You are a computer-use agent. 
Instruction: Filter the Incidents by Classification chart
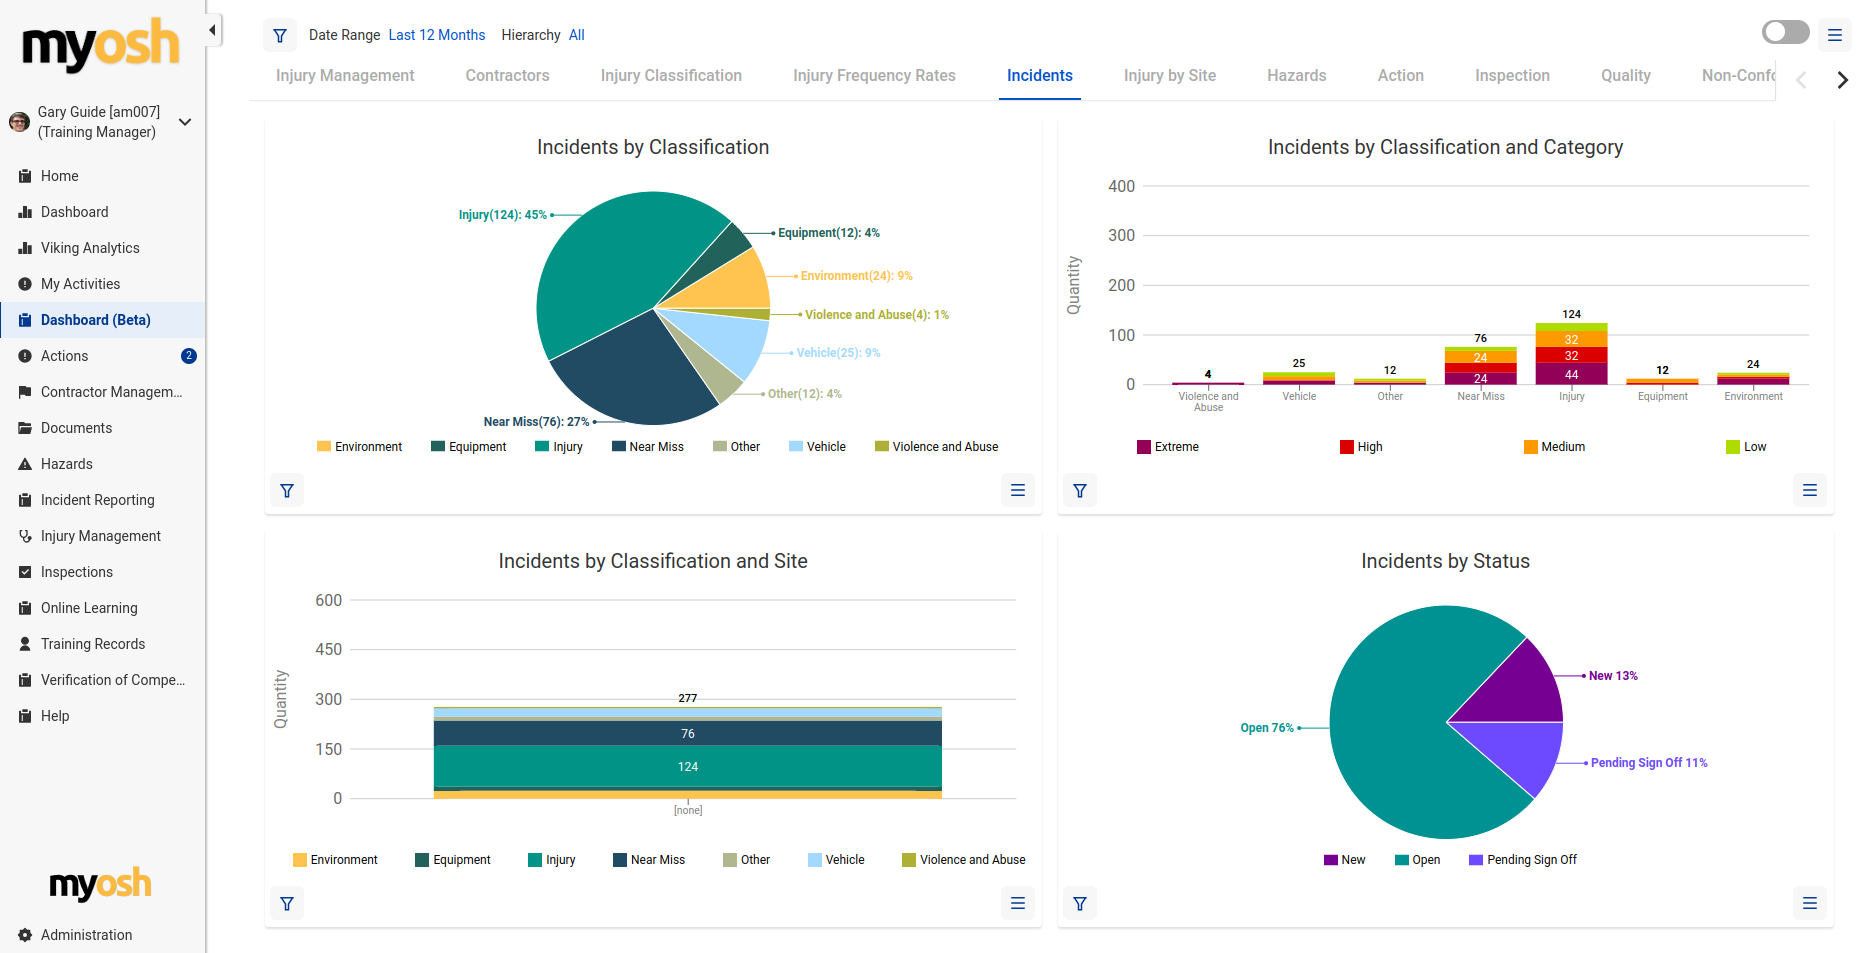(287, 490)
